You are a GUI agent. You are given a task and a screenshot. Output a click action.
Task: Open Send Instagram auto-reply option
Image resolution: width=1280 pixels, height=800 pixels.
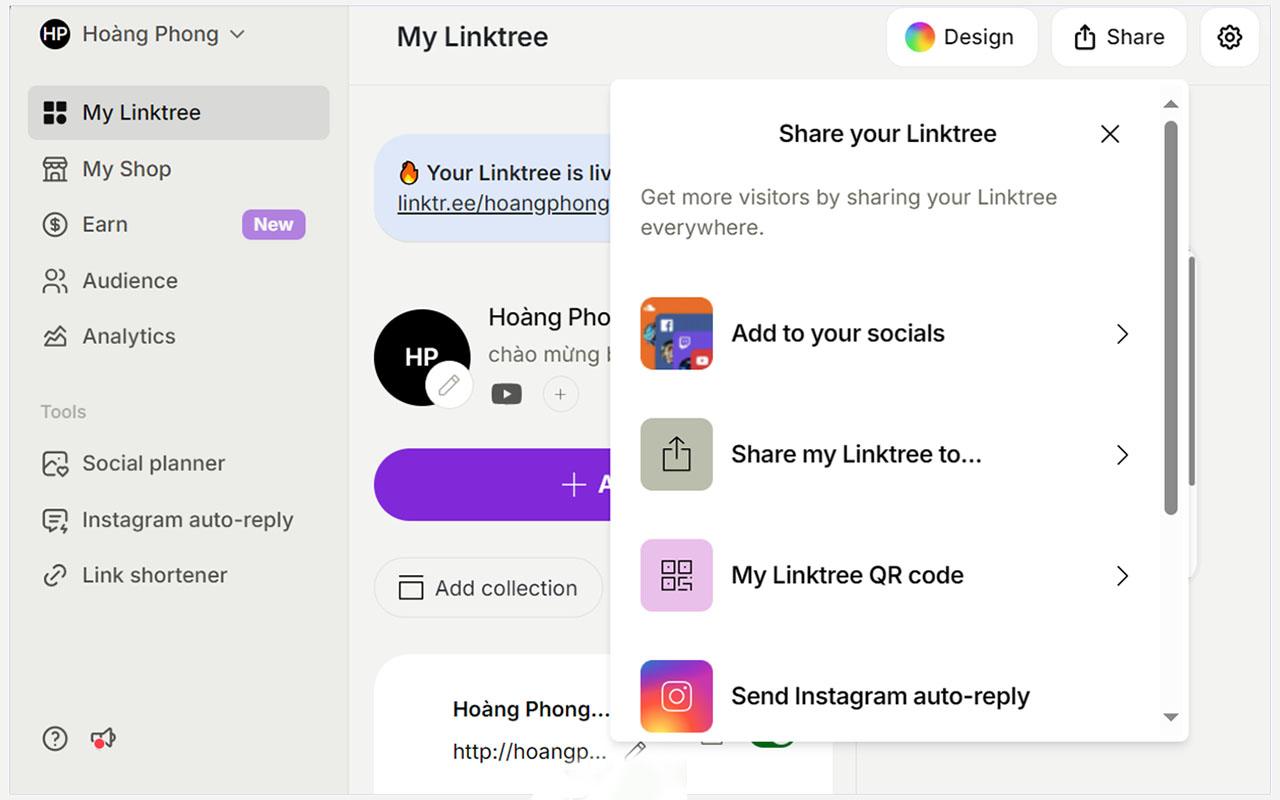pos(886,696)
